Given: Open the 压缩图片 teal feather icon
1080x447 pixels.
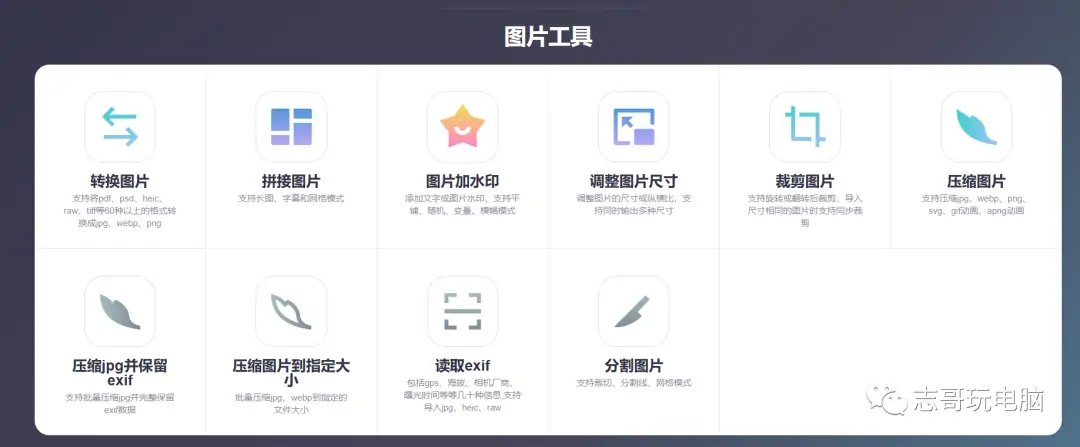Looking at the screenshot, I should click(x=976, y=127).
